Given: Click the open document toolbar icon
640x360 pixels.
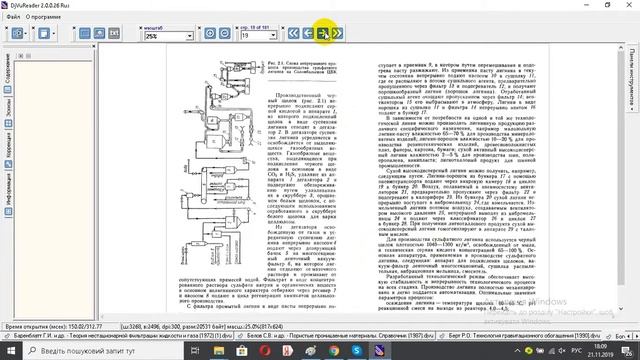Looking at the screenshot, I should pos(17,33).
